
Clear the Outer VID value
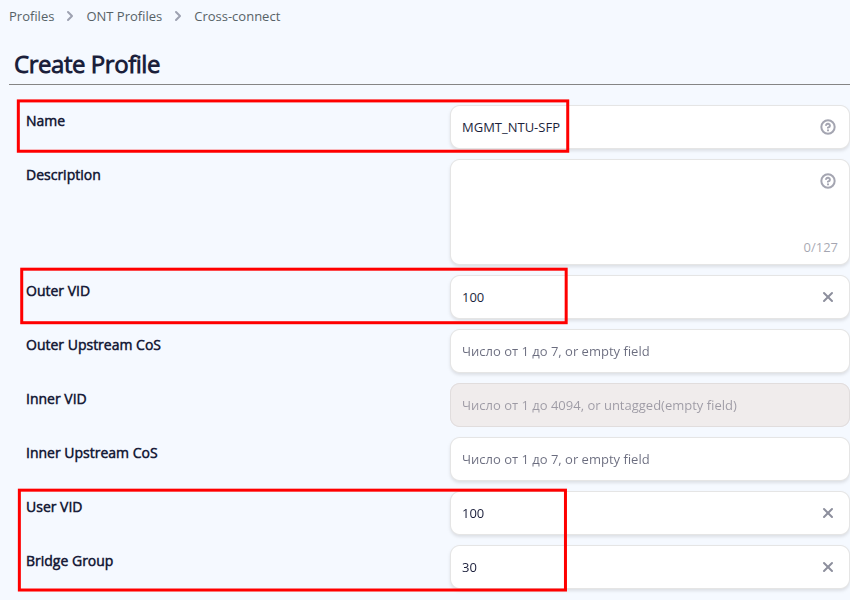tap(827, 297)
